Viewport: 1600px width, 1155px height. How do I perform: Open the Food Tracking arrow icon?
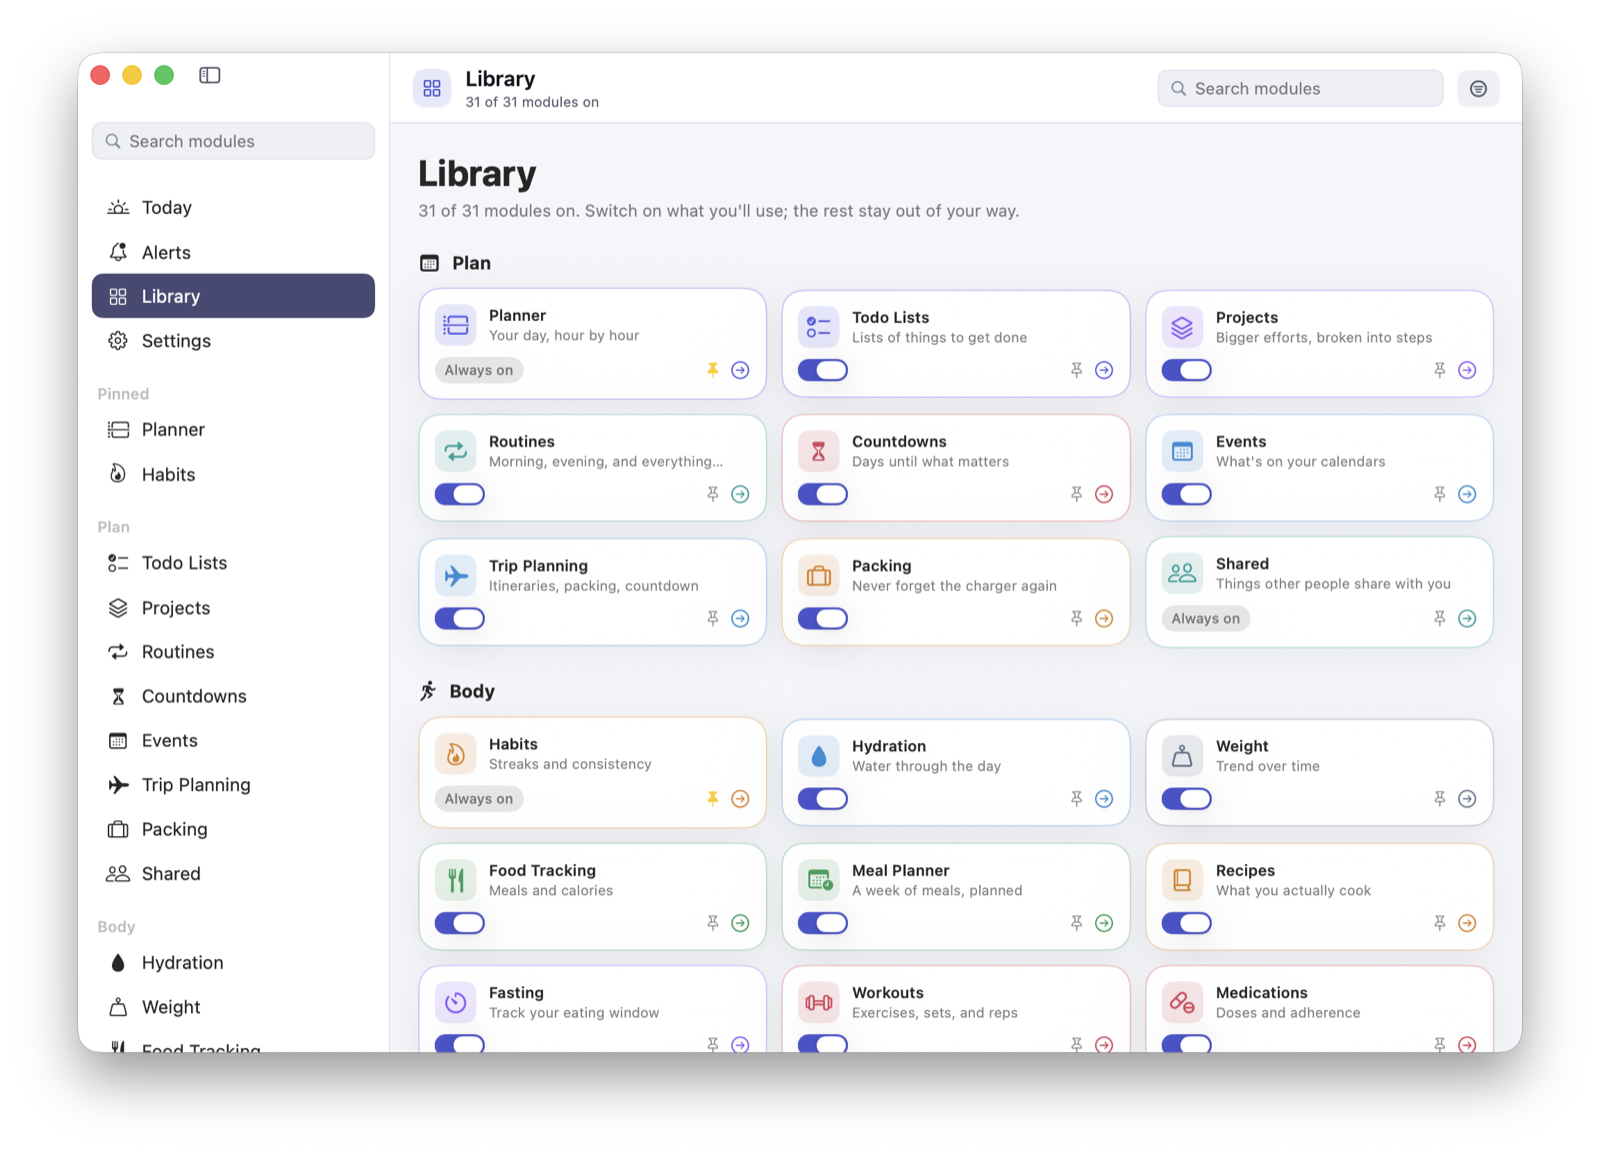(740, 923)
